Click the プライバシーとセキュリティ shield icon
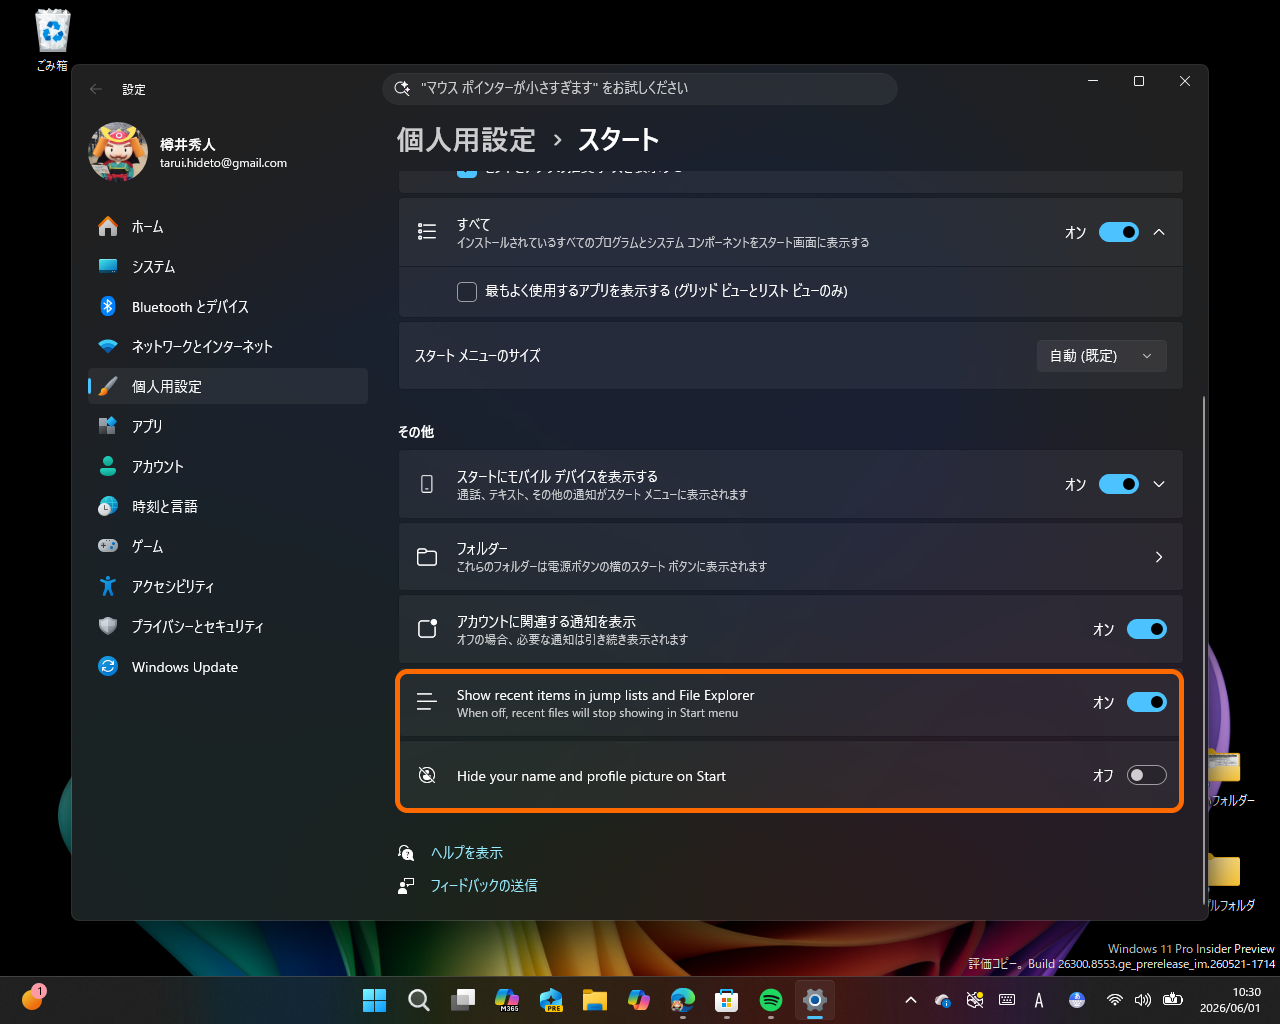The image size is (1280, 1024). (x=108, y=626)
